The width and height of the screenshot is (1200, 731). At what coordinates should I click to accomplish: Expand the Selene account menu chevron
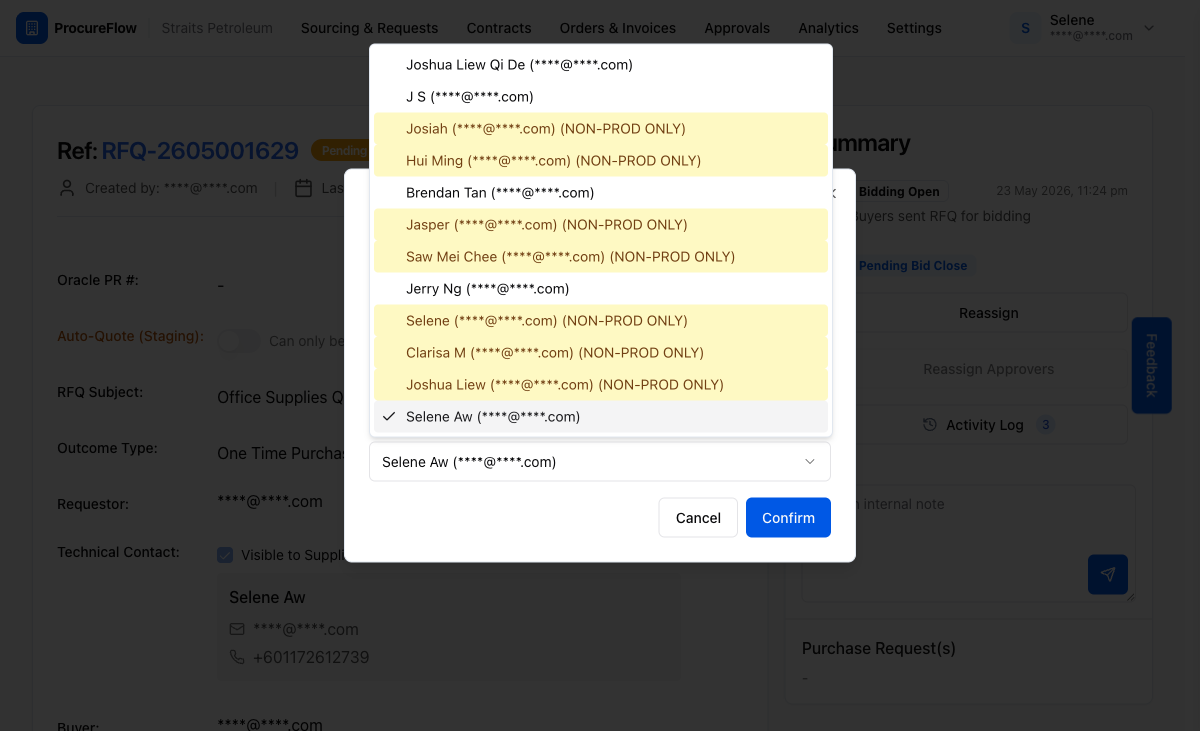(x=1149, y=28)
